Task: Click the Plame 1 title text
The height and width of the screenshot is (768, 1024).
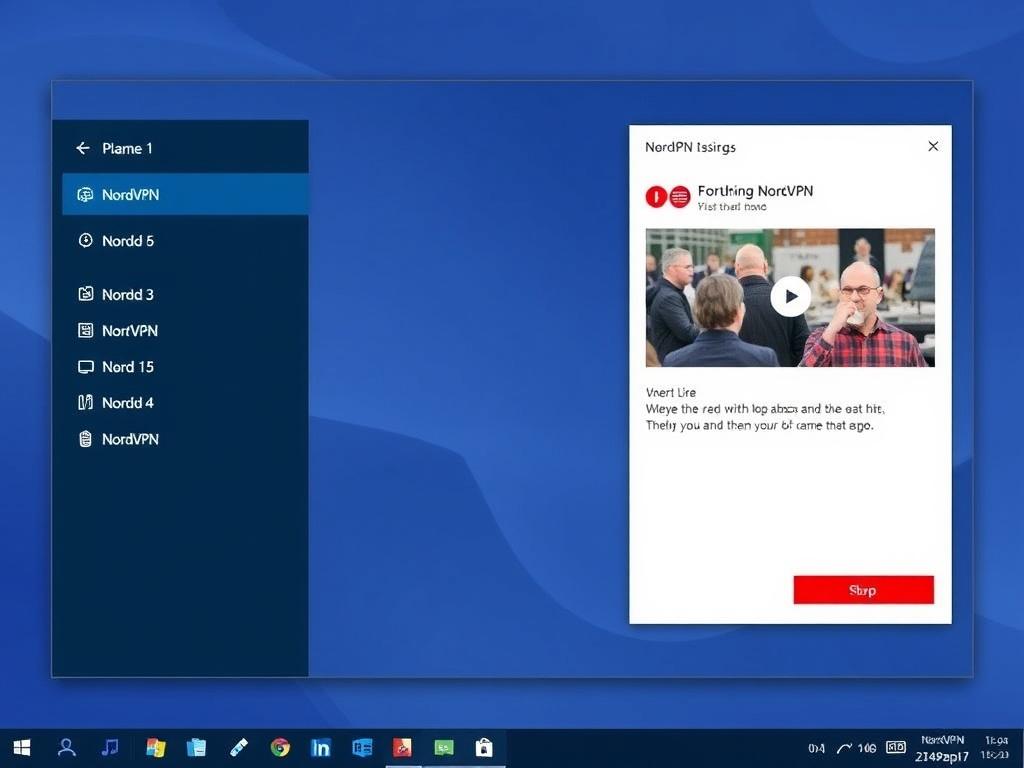Action: (127, 148)
